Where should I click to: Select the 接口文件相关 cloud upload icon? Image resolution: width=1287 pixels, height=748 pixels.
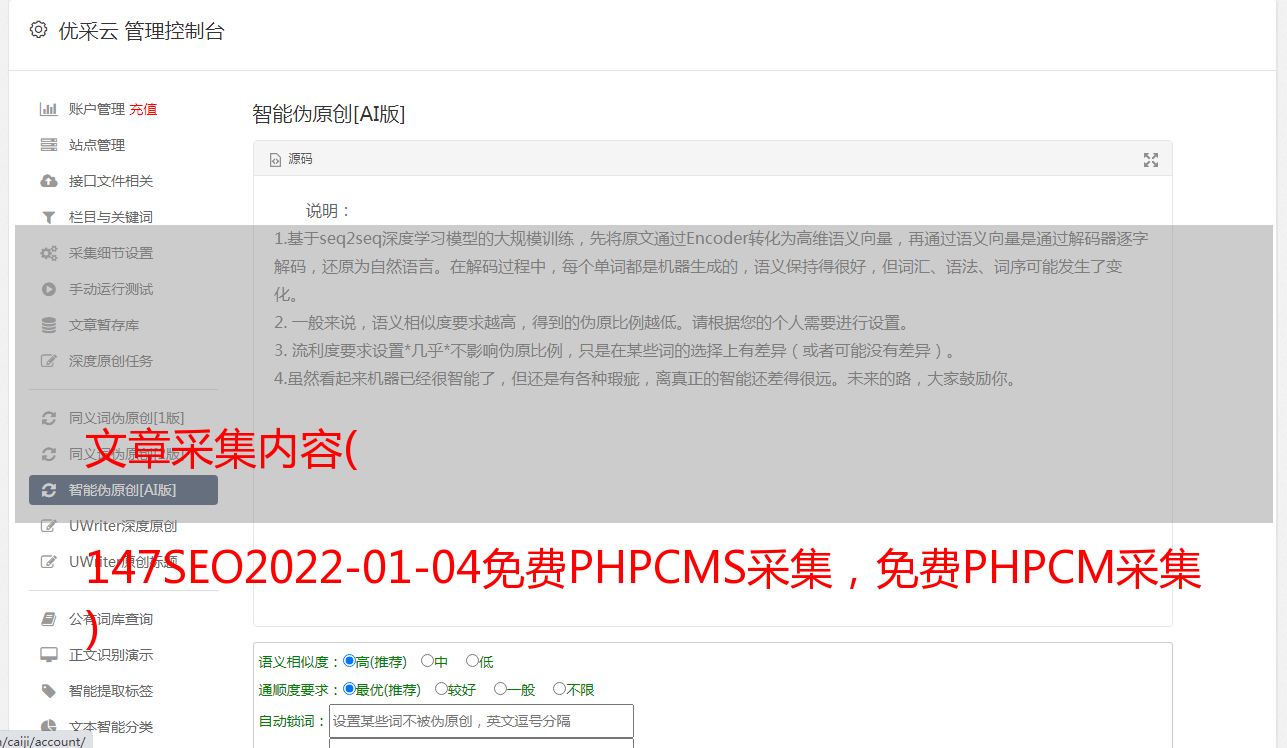[x=48, y=181]
